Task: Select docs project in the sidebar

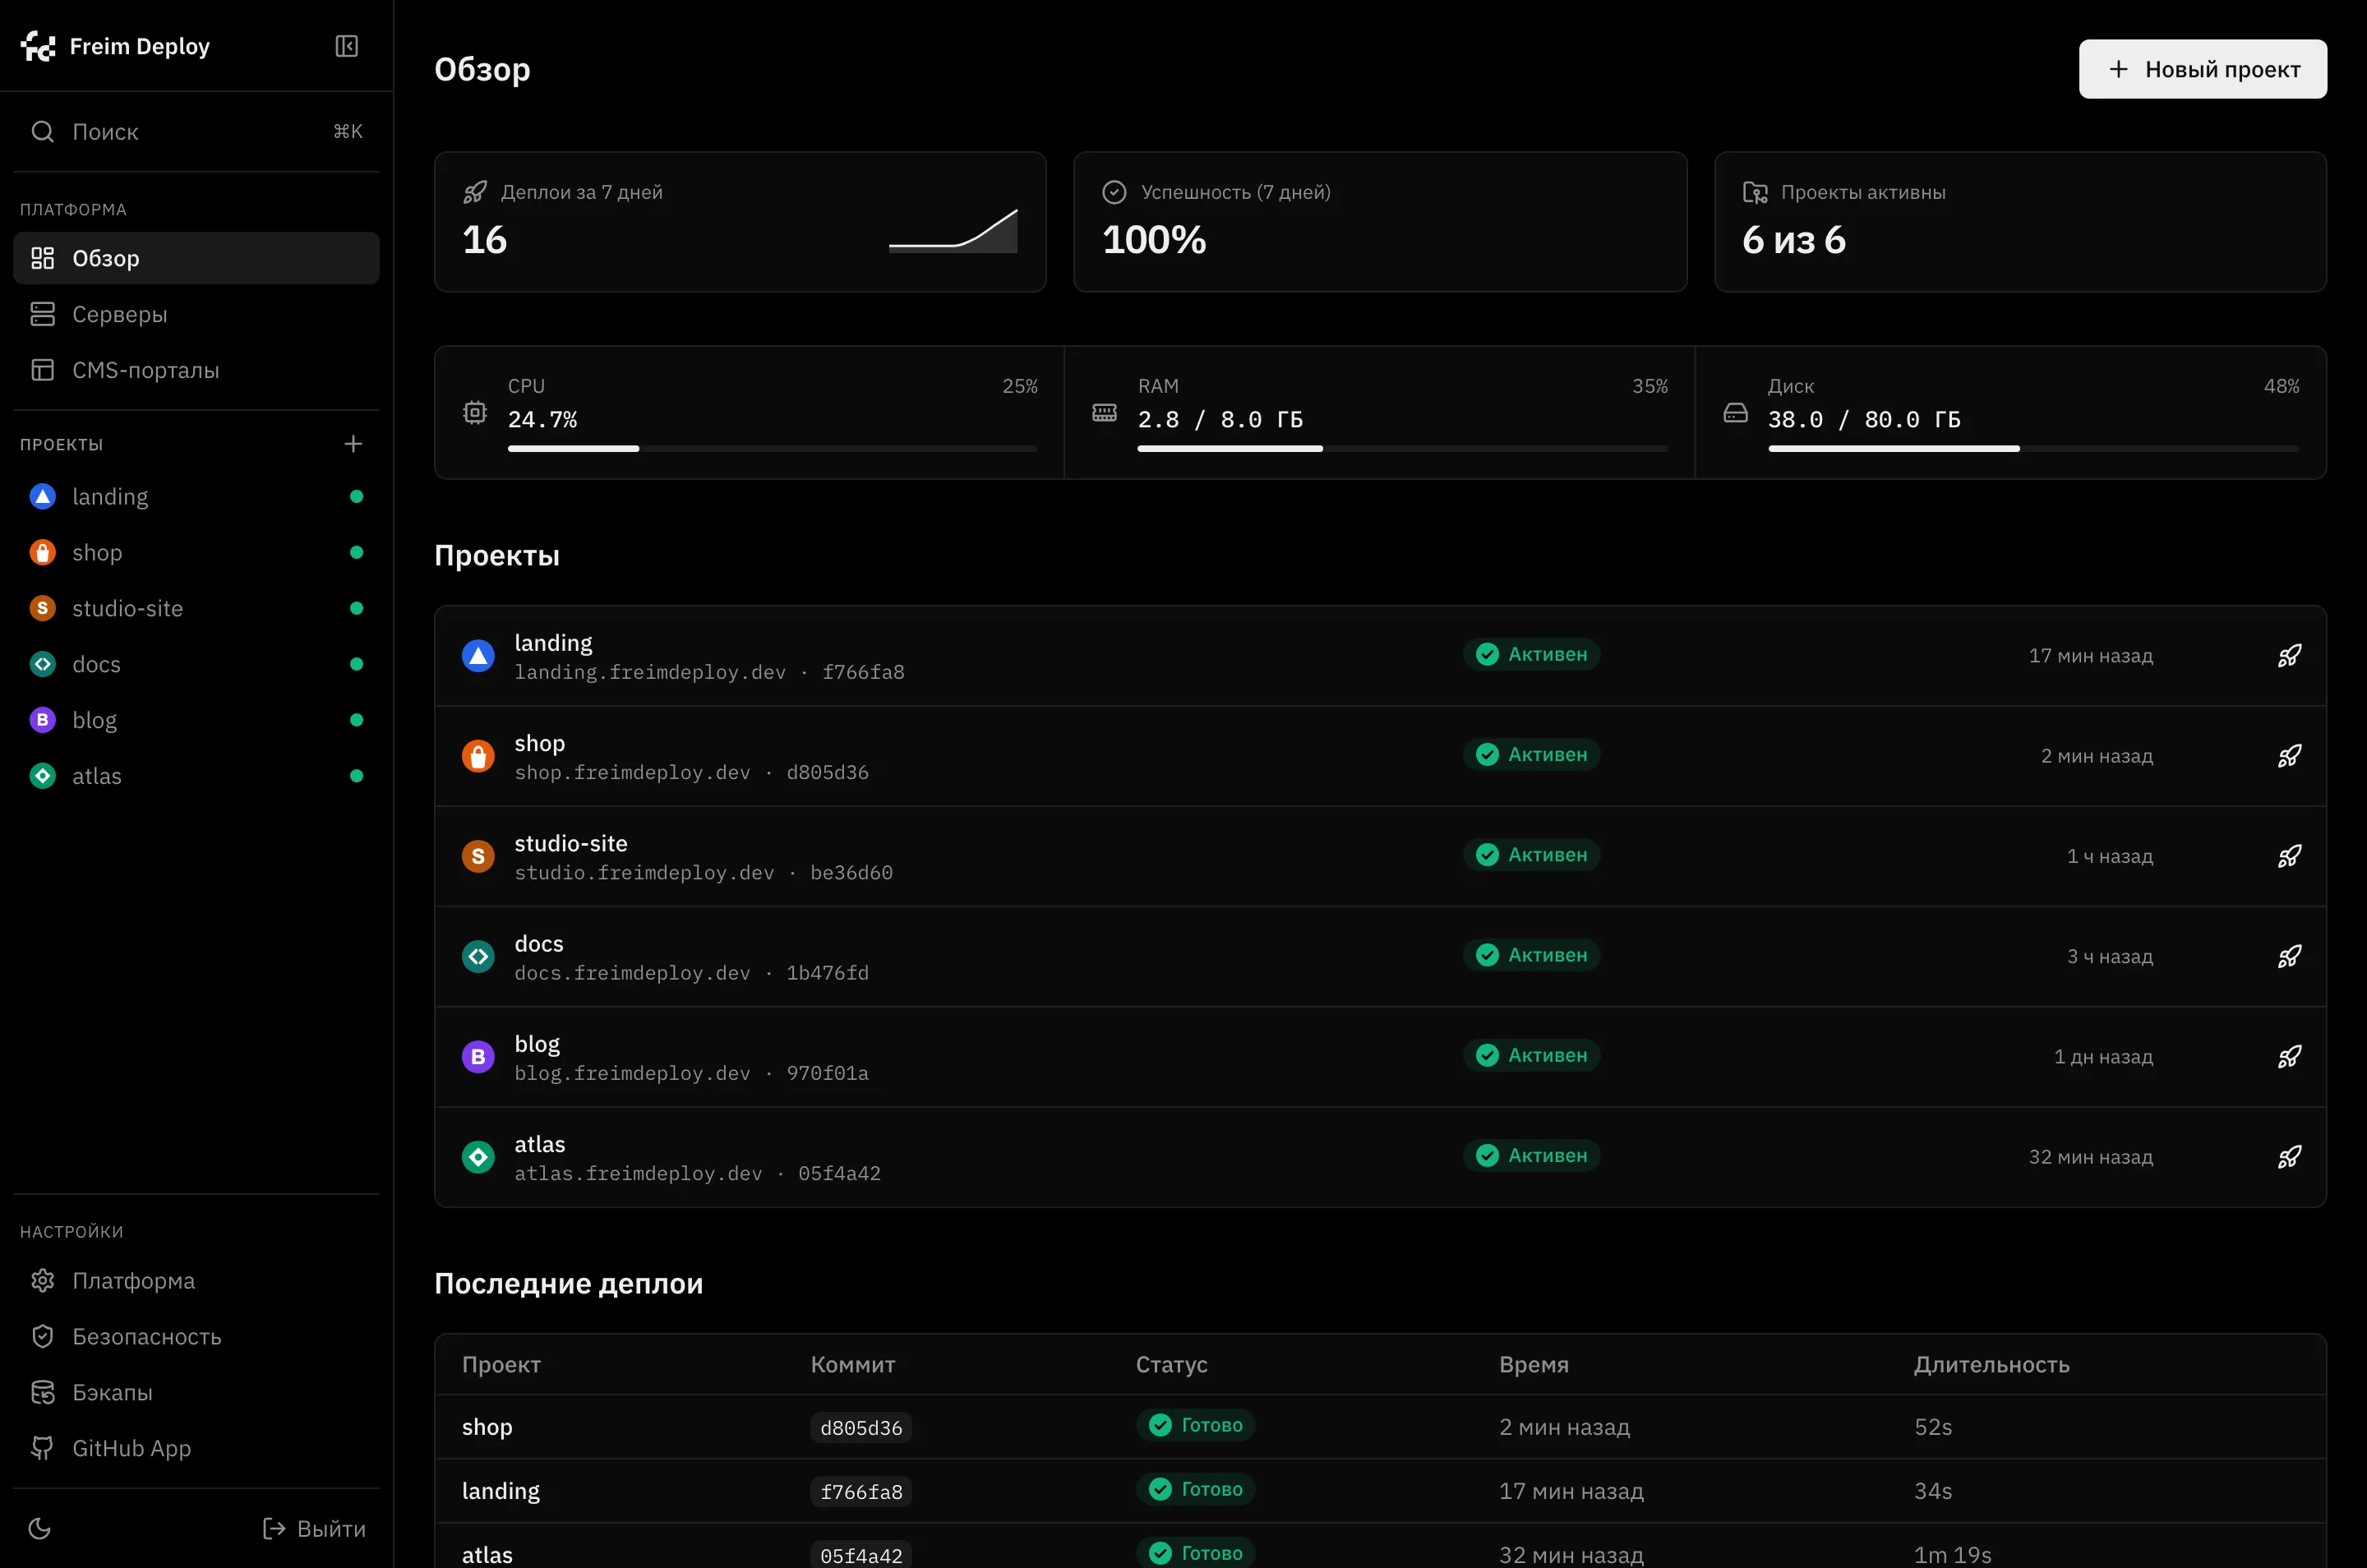Action: (x=196, y=664)
